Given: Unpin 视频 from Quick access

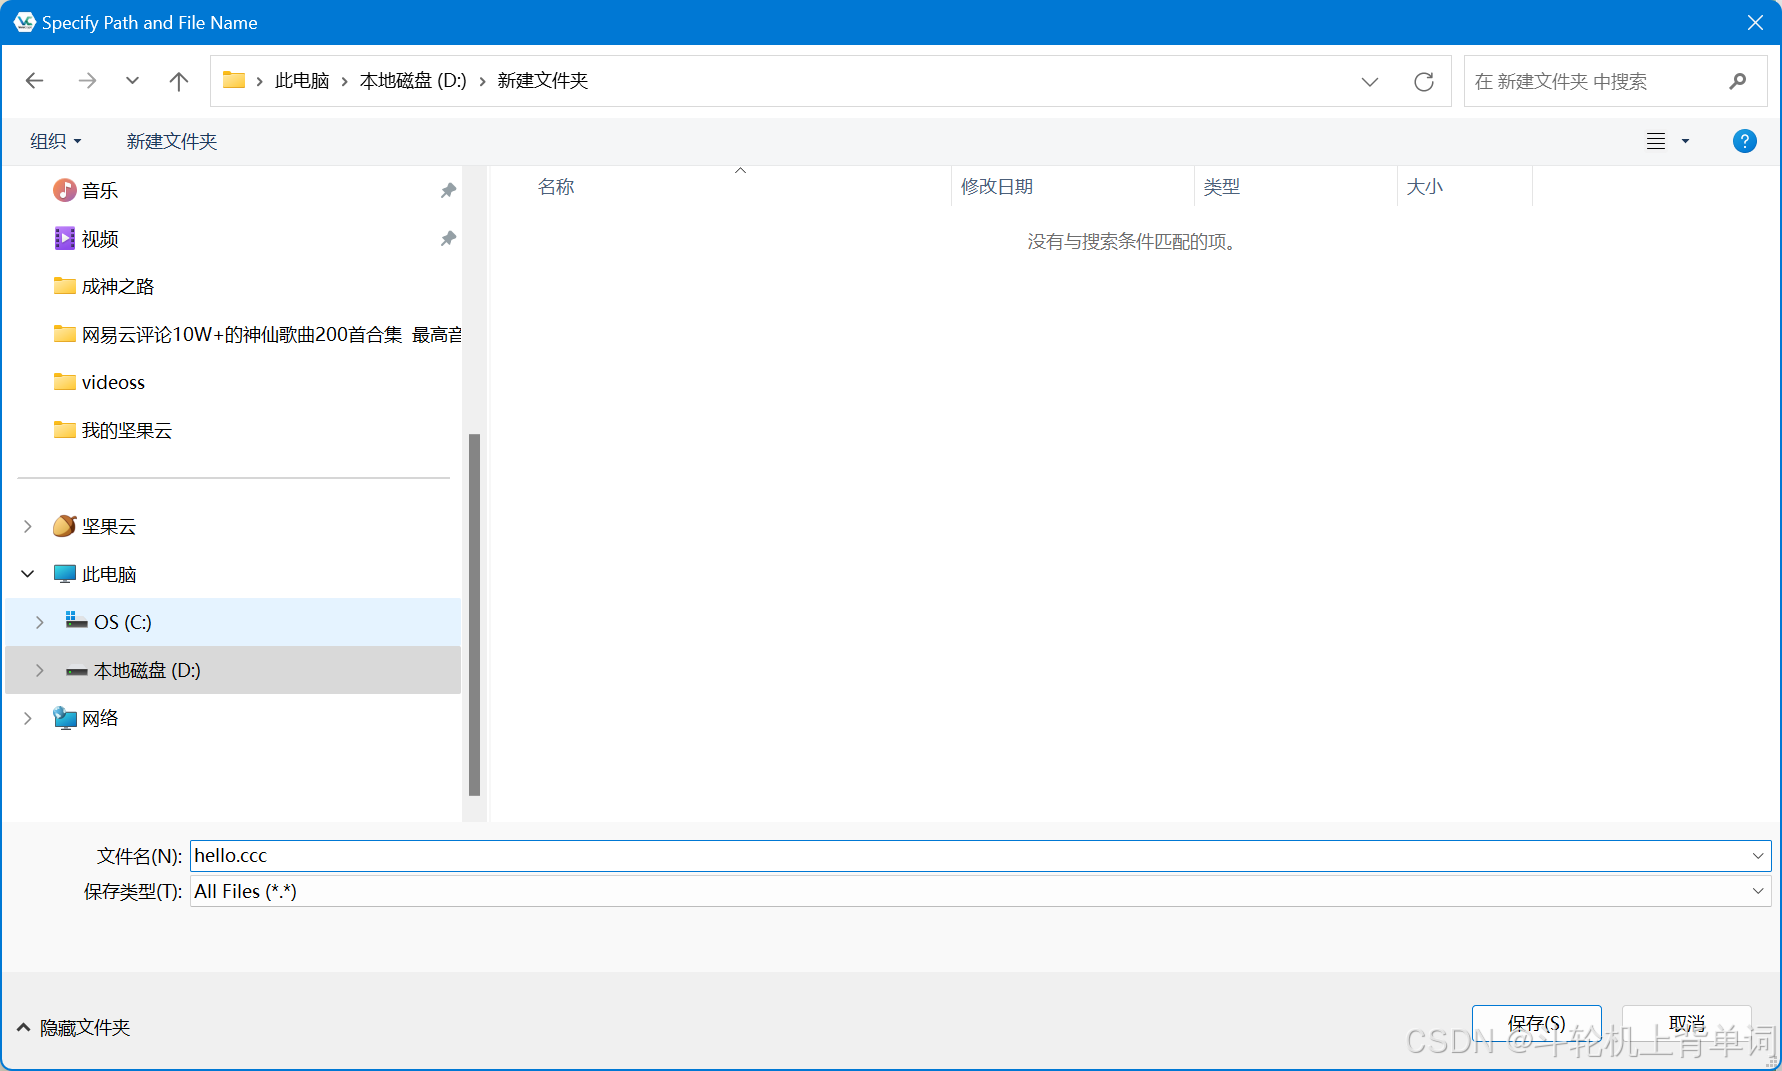Looking at the screenshot, I should tap(448, 238).
